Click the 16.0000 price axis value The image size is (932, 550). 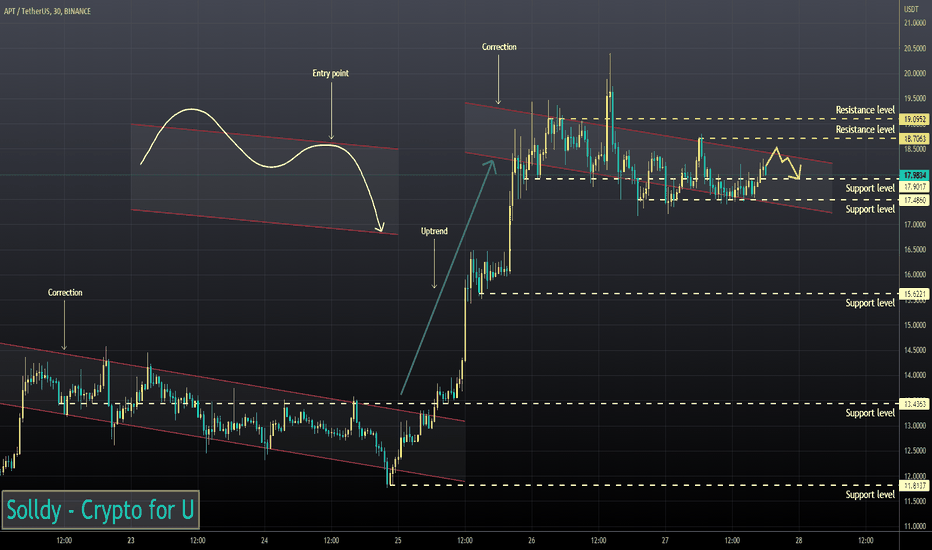915,275
